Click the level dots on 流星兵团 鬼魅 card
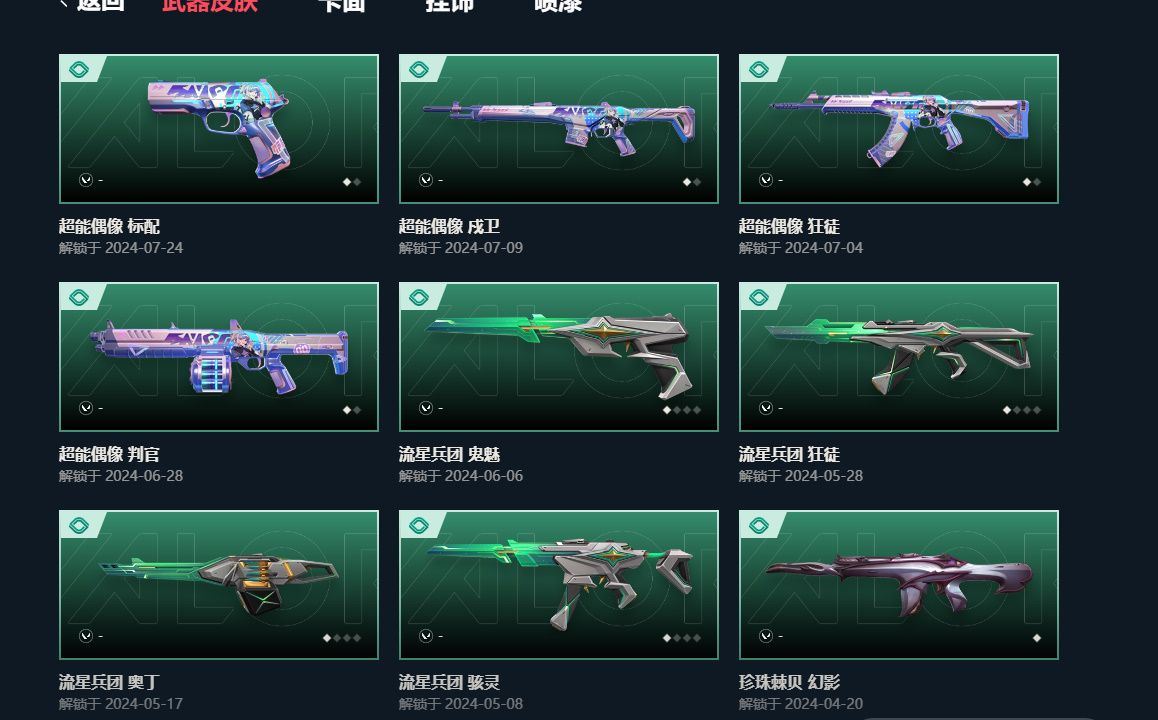The image size is (1158, 720). [682, 410]
